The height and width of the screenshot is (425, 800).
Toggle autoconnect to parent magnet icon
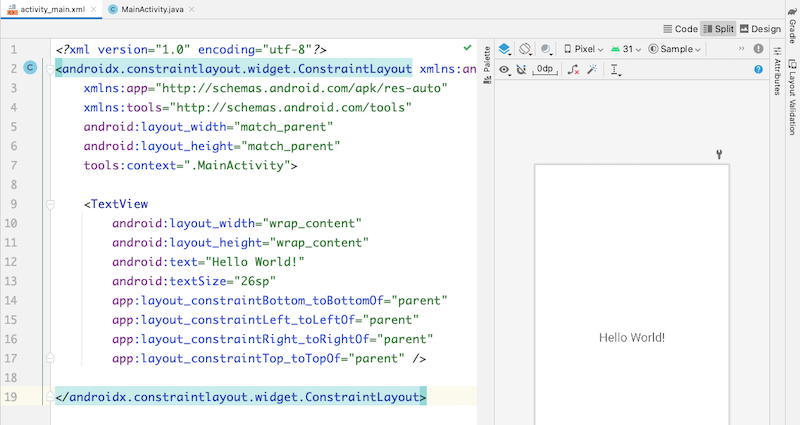click(x=521, y=69)
